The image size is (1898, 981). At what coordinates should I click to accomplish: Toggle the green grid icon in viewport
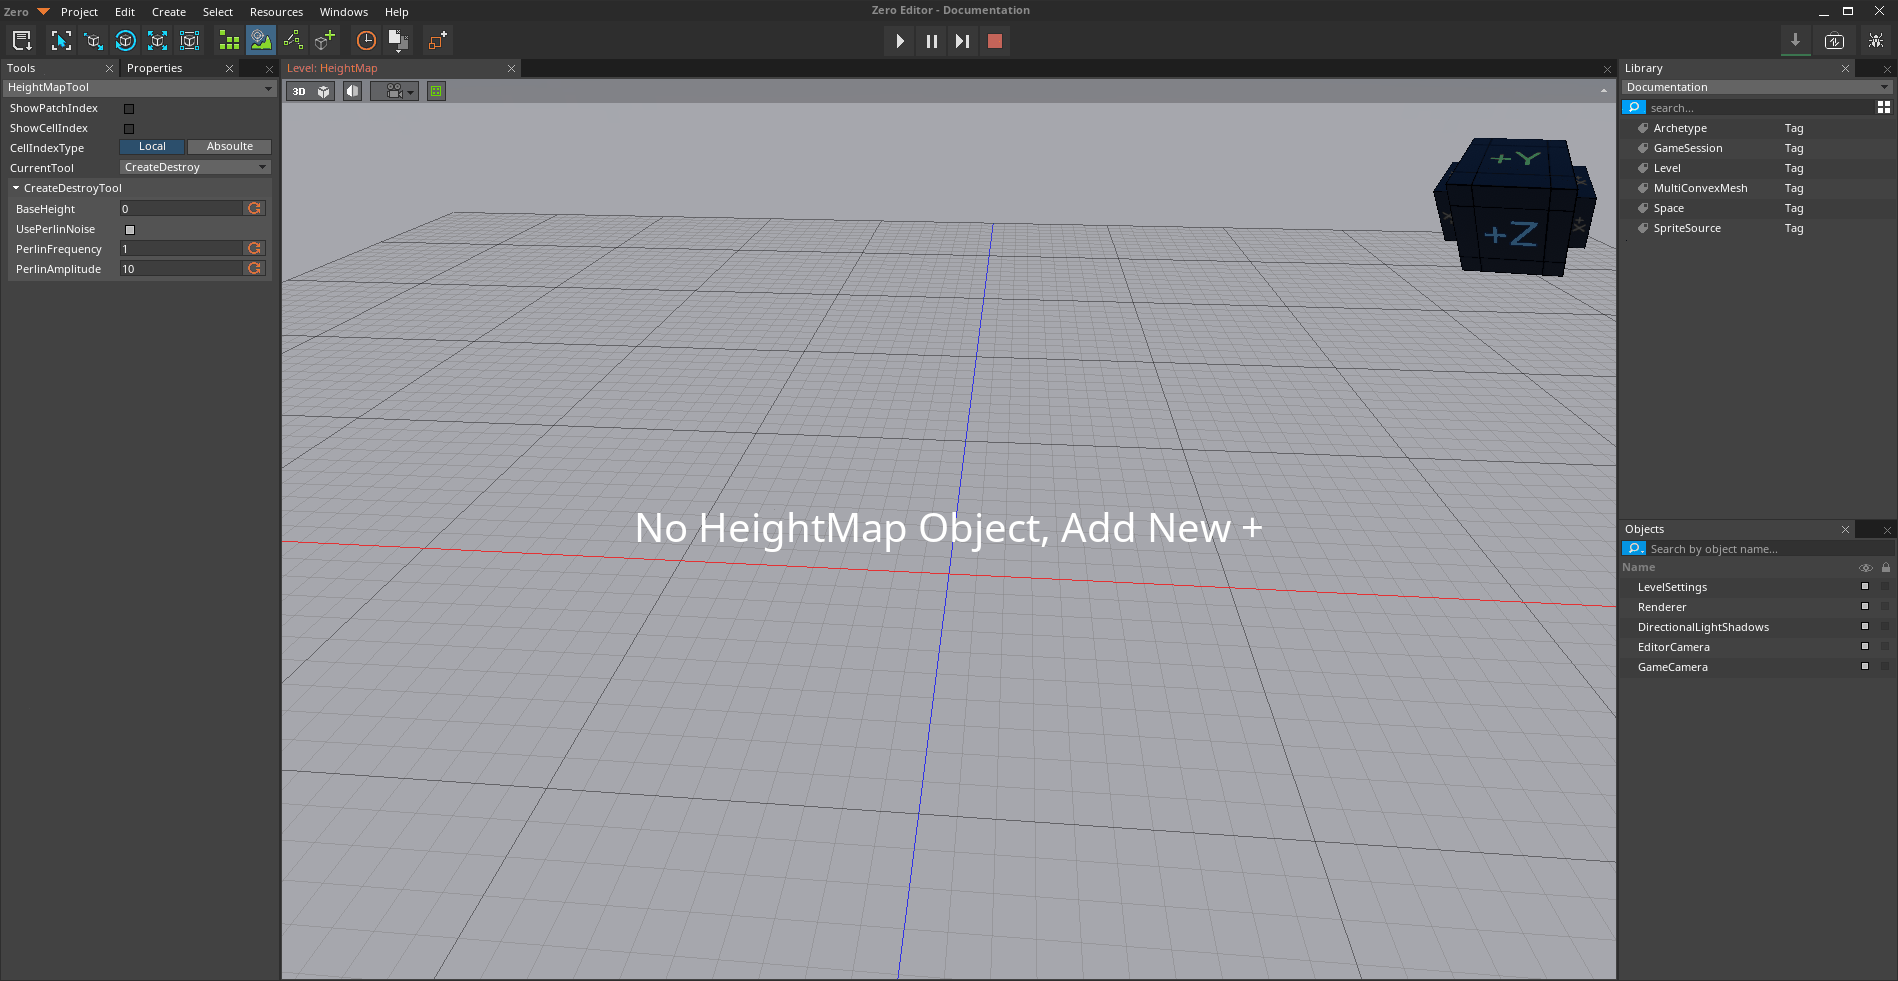point(436,91)
